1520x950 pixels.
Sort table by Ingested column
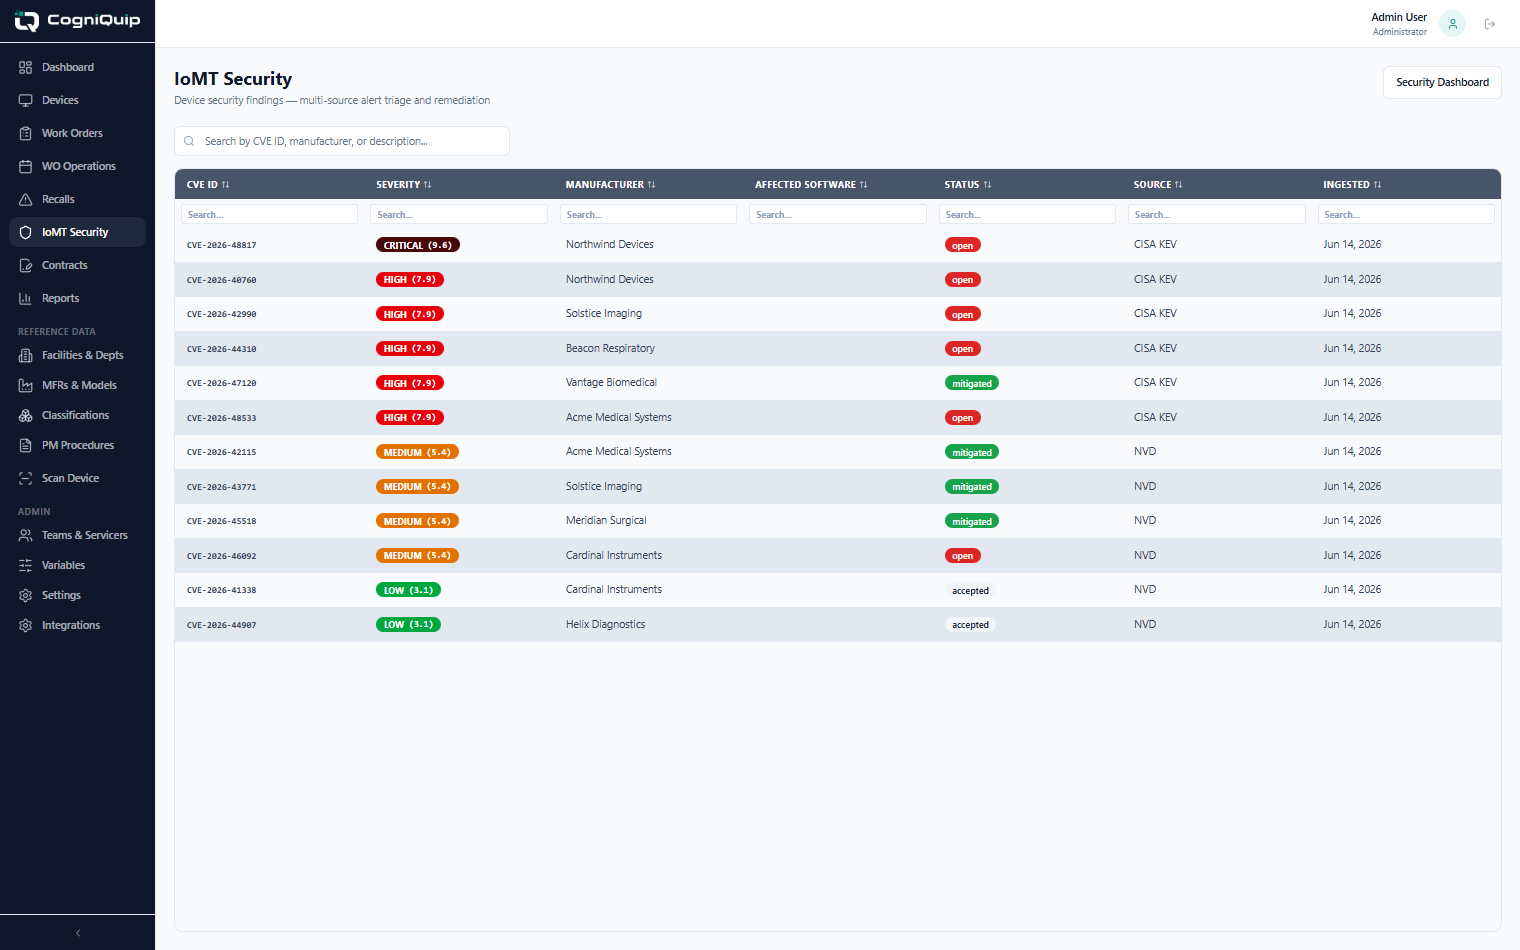coord(1352,185)
